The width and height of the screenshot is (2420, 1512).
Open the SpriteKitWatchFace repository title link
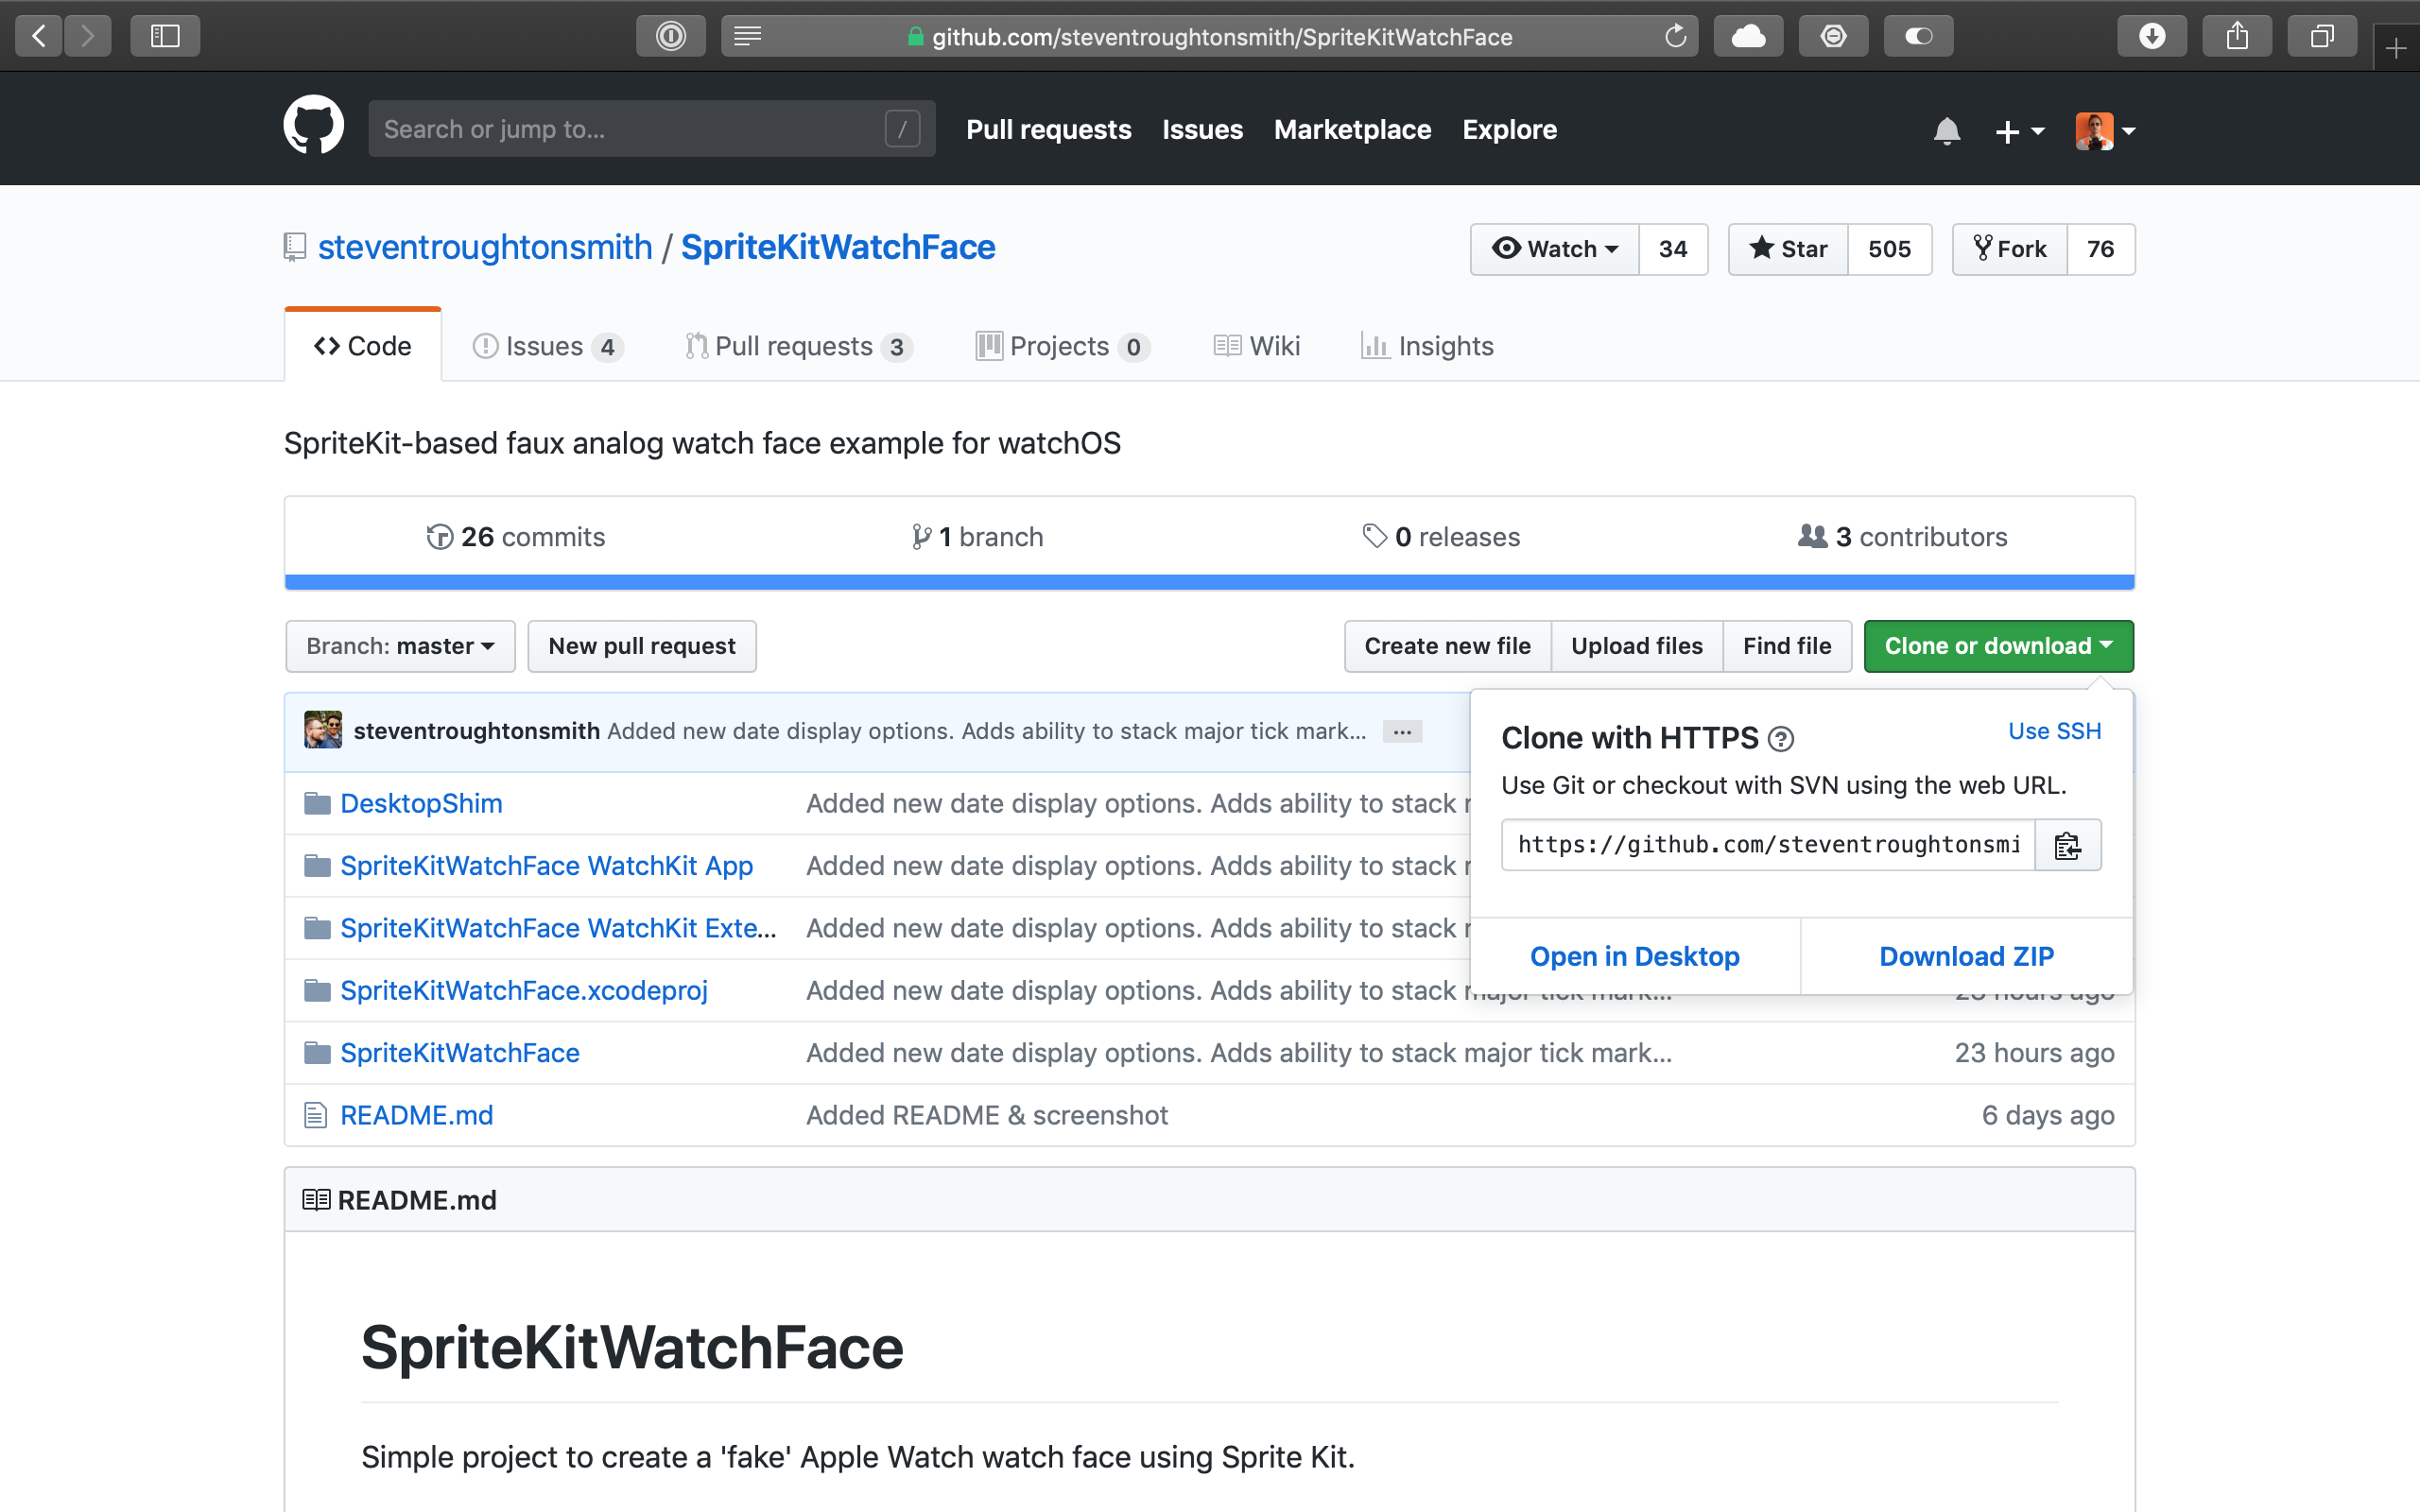pos(838,247)
